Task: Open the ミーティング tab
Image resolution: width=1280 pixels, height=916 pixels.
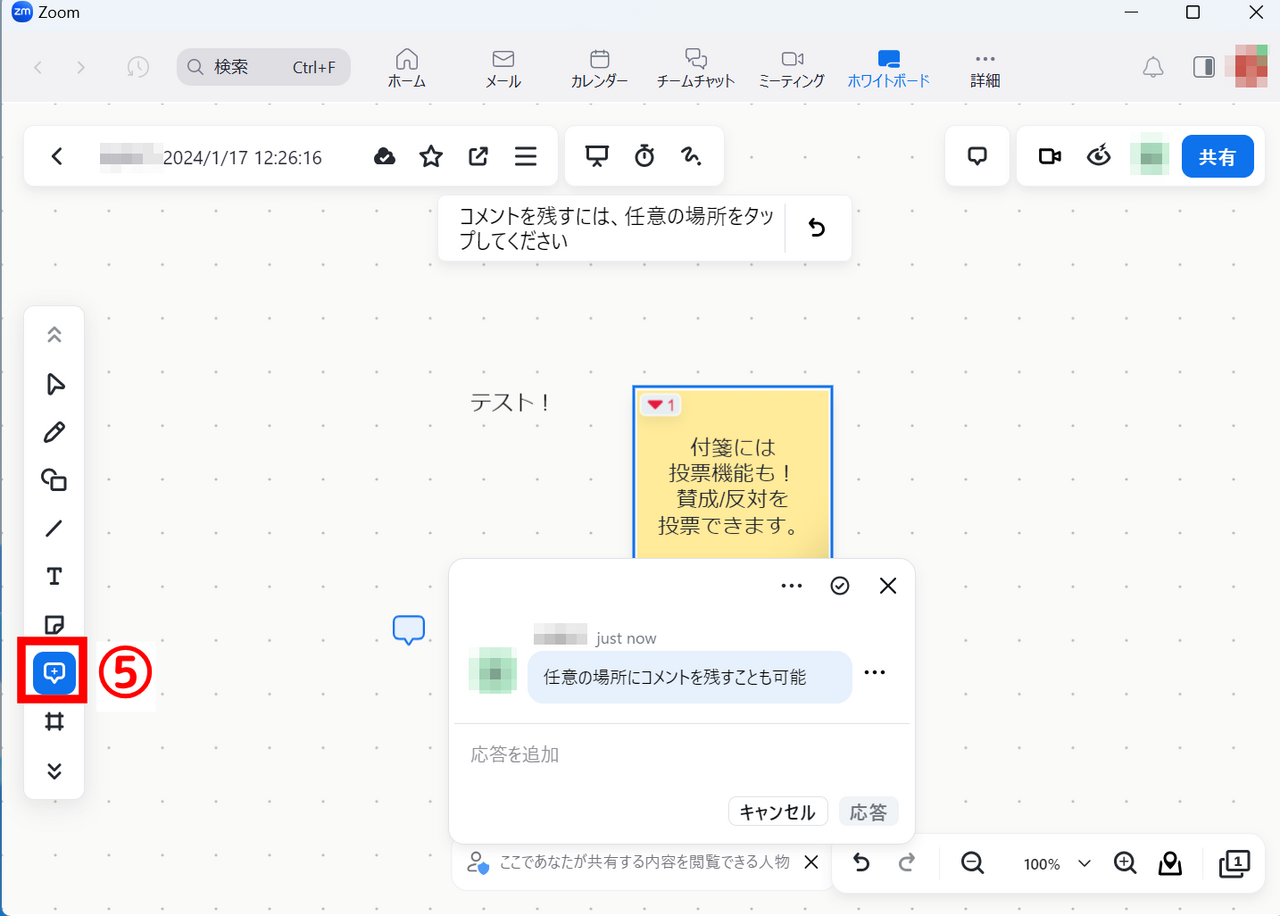Action: tap(792, 68)
